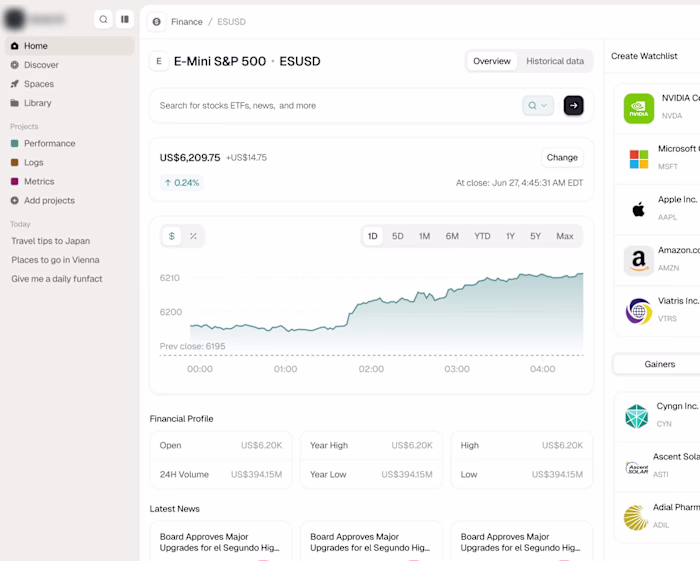Select the teal Performance project swatch
700x561 pixels.
click(15, 144)
